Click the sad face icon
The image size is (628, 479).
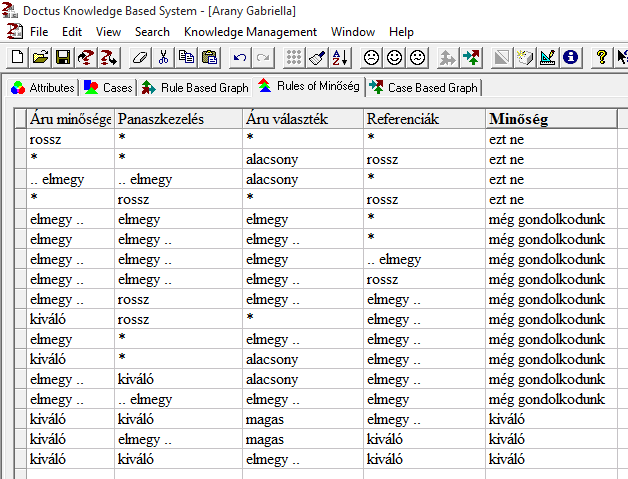[371, 57]
